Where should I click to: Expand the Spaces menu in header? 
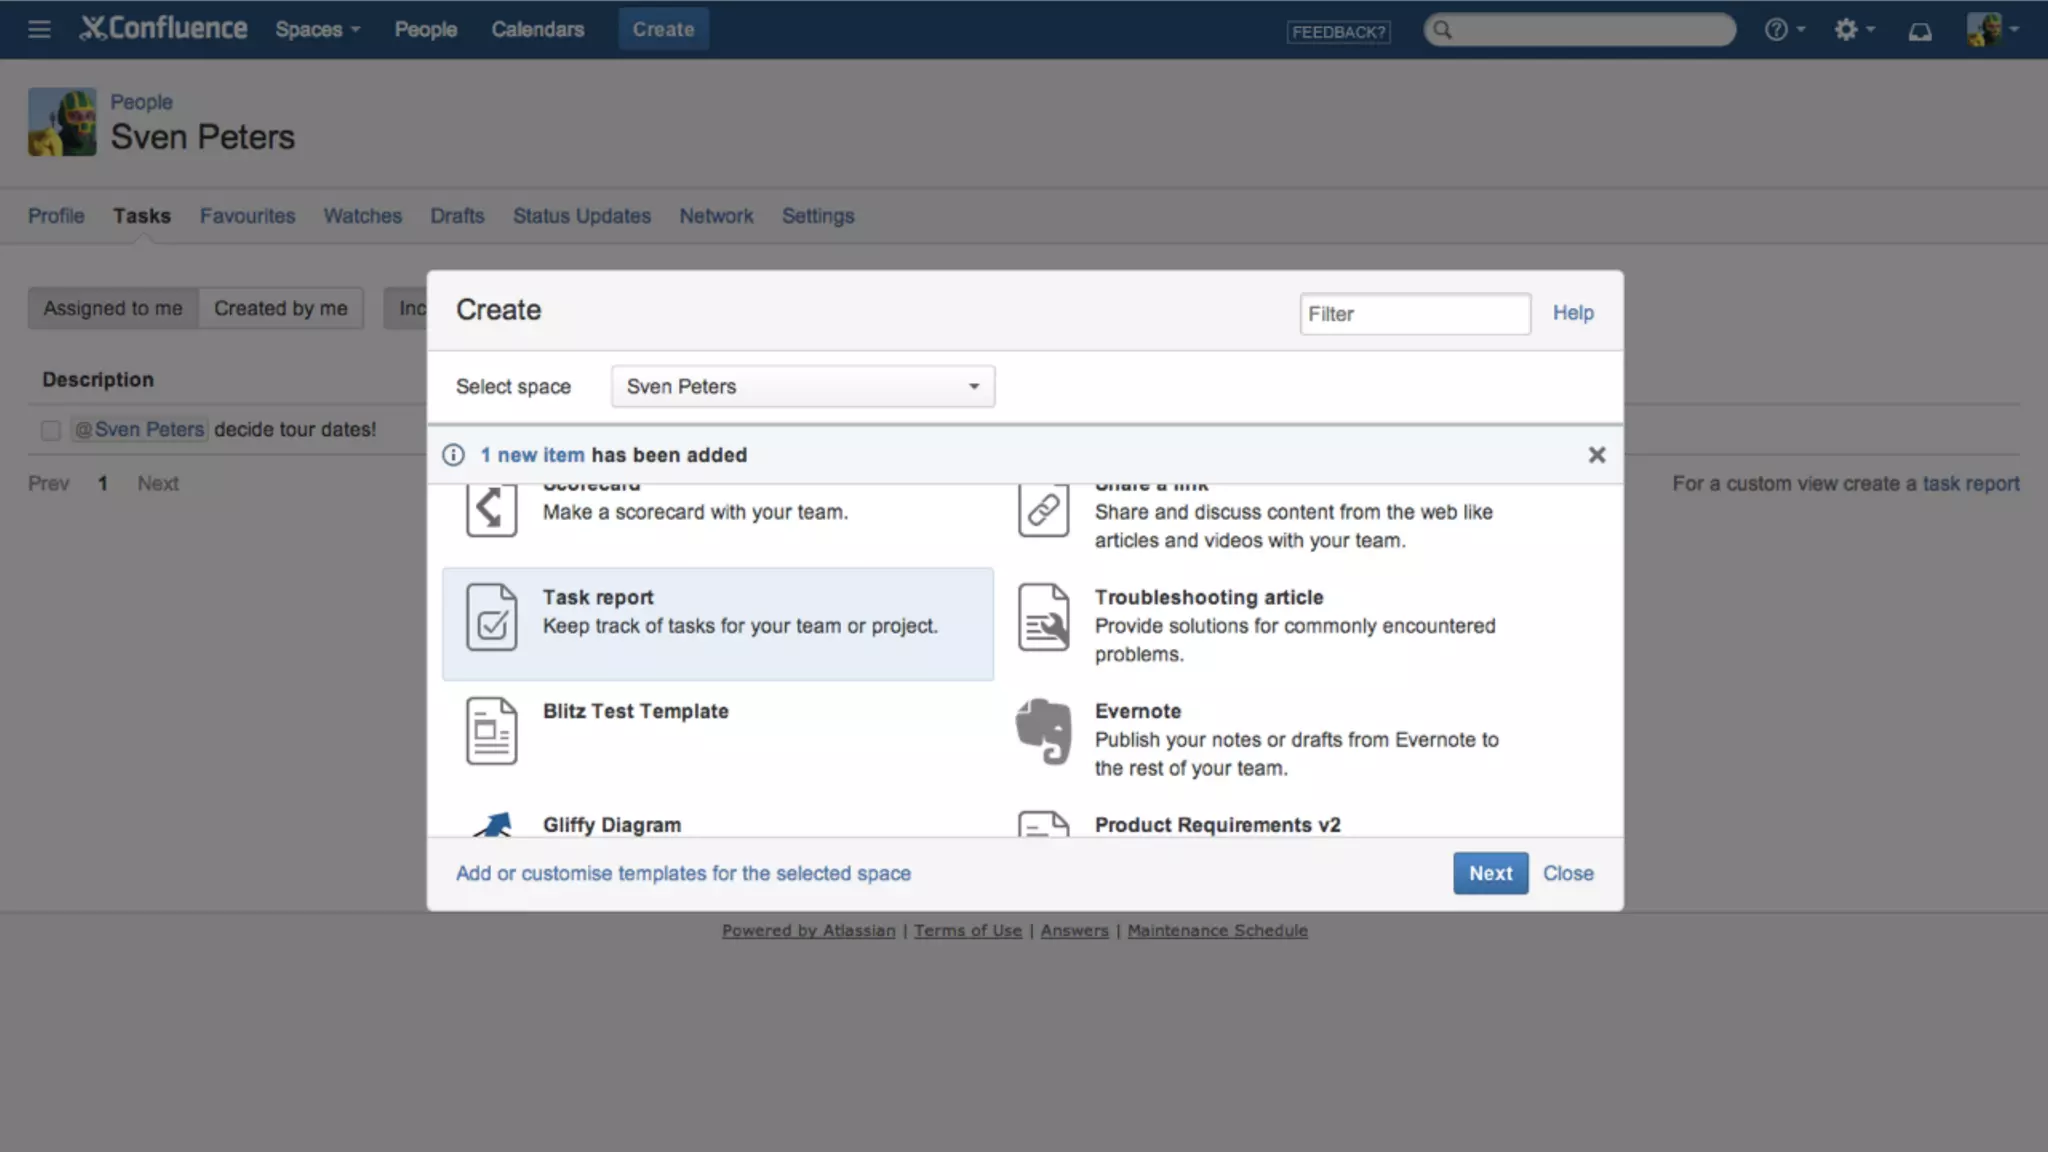click(317, 29)
